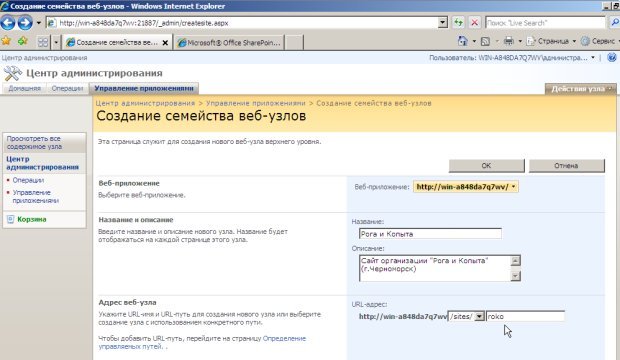620x360 pixels.
Task: Refresh the page with the green arrows icon
Action: 458,23
